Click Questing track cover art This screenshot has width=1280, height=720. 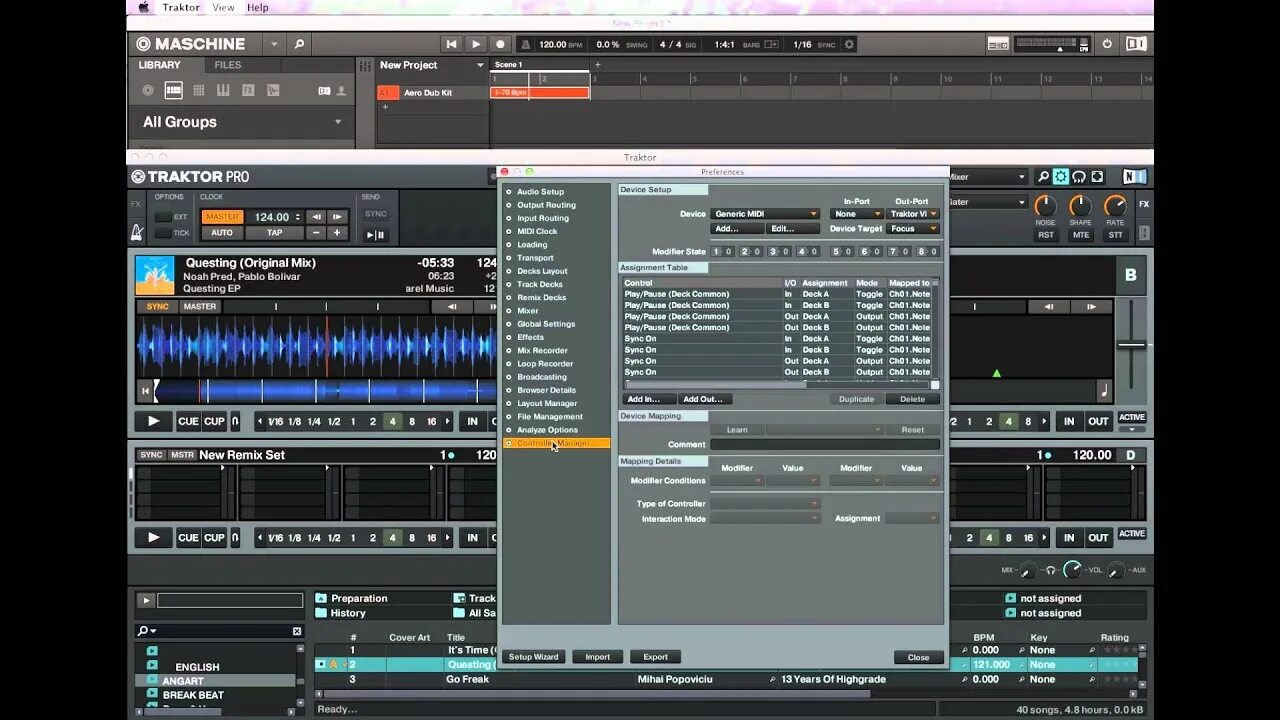coord(155,276)
